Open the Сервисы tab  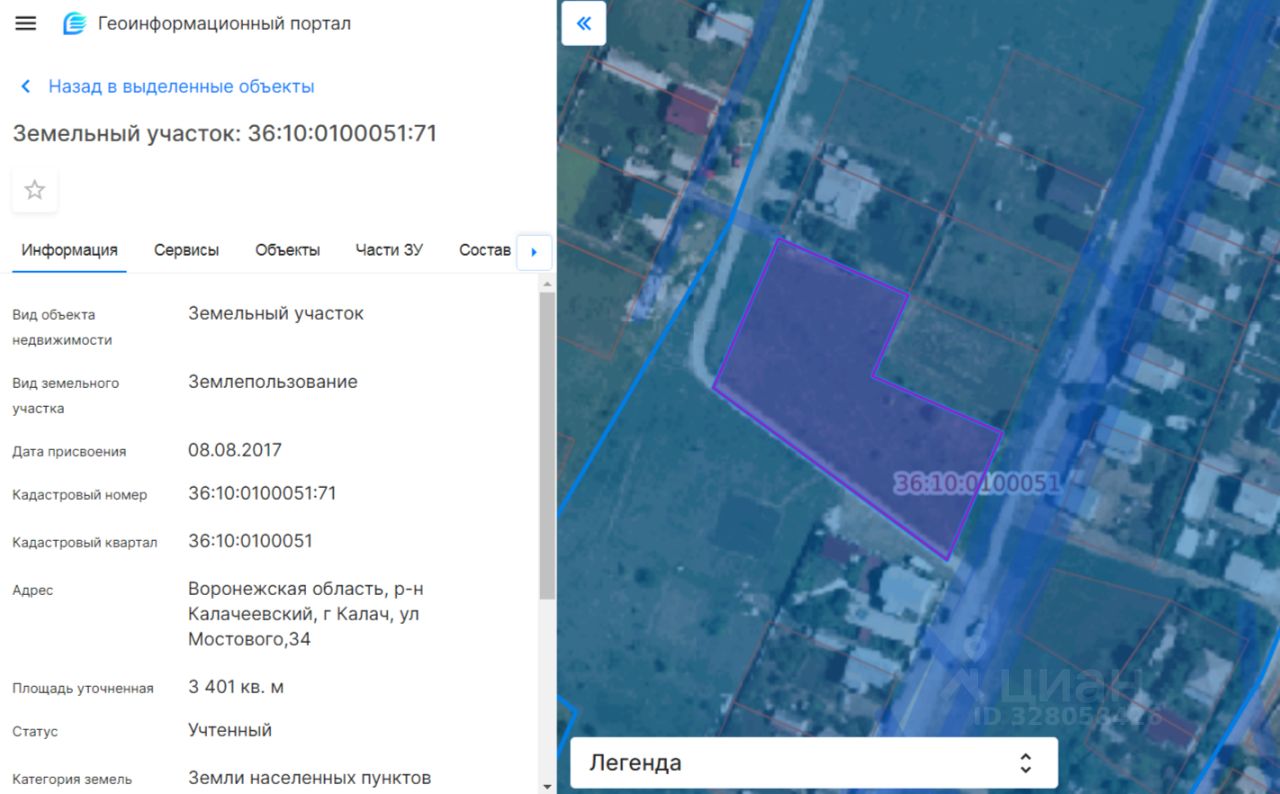tap(186, 250)
